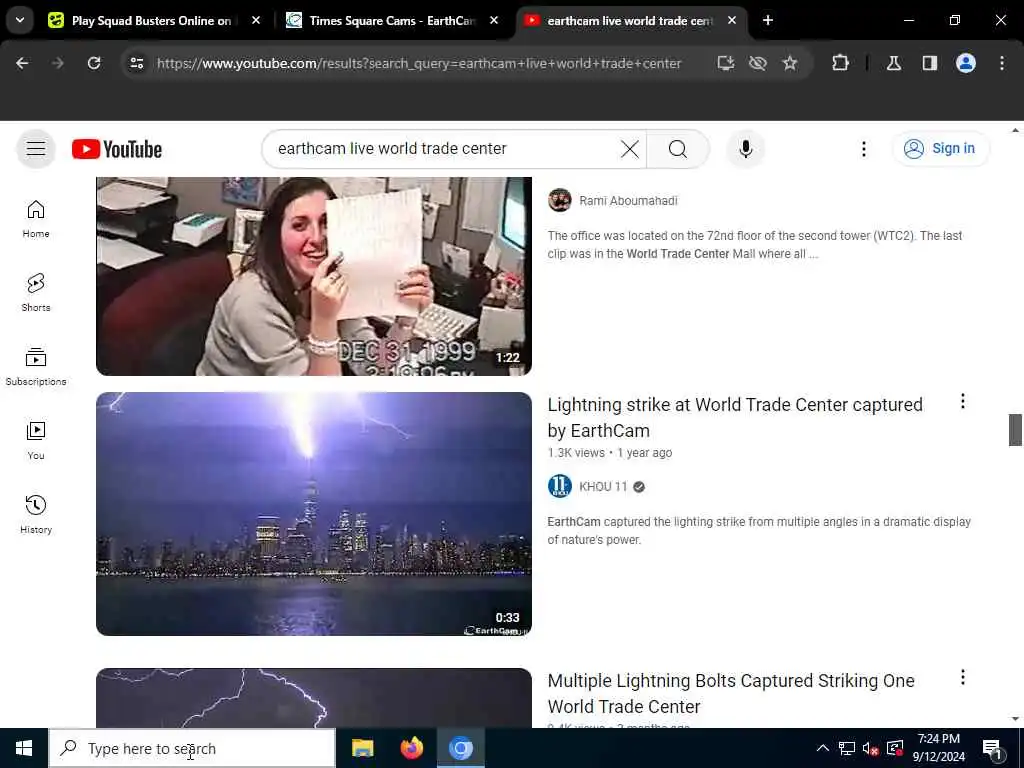Open Shorts in the sidebar
The width and height of the screenshot is (1024, 768).
point(36,293)
